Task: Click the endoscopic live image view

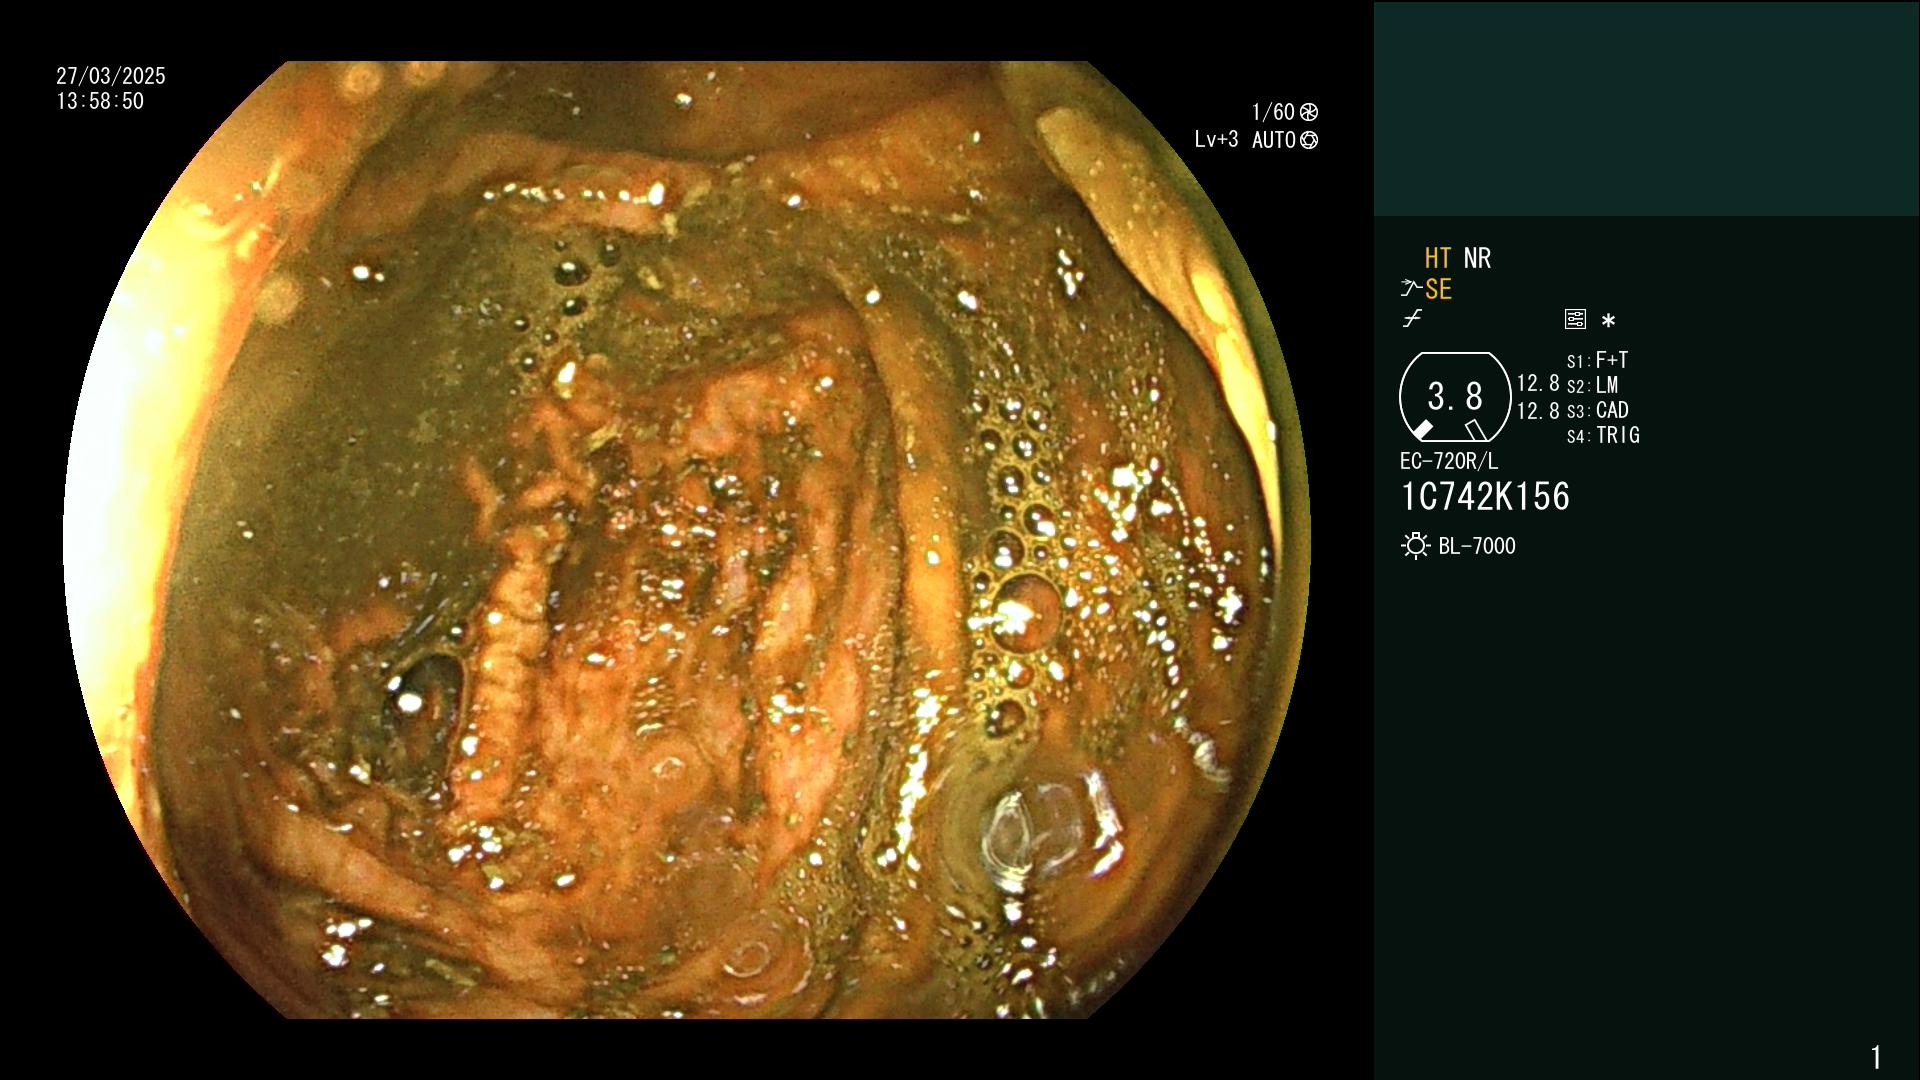Action: [686, 540]
